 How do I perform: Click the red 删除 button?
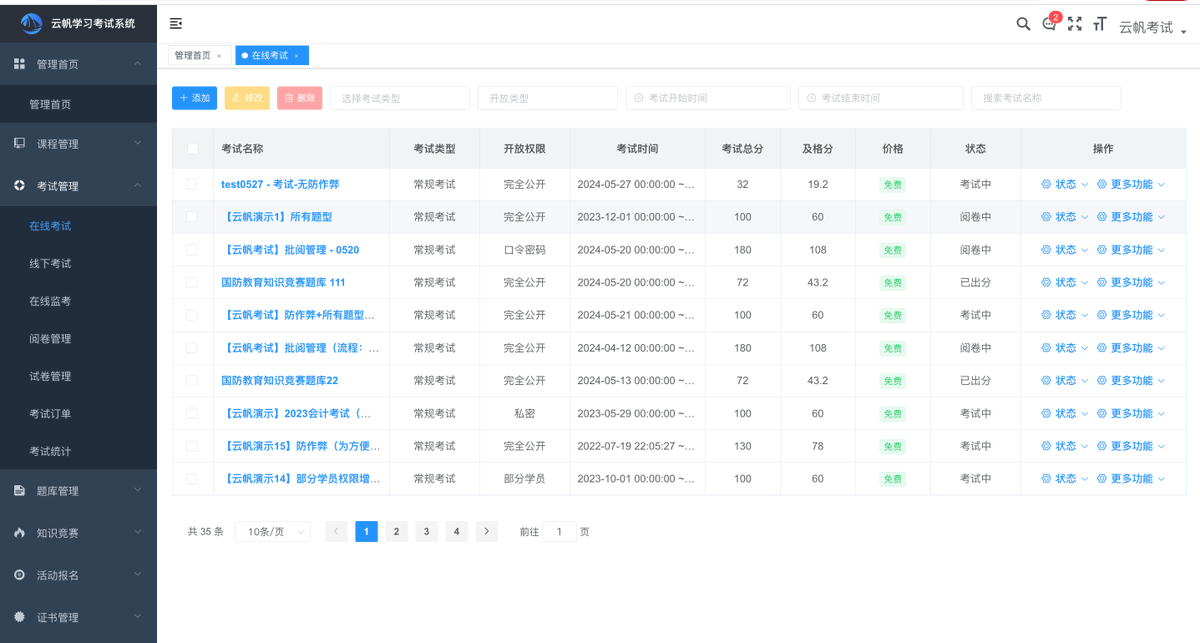pyautogui.click(x=300, y=98)
